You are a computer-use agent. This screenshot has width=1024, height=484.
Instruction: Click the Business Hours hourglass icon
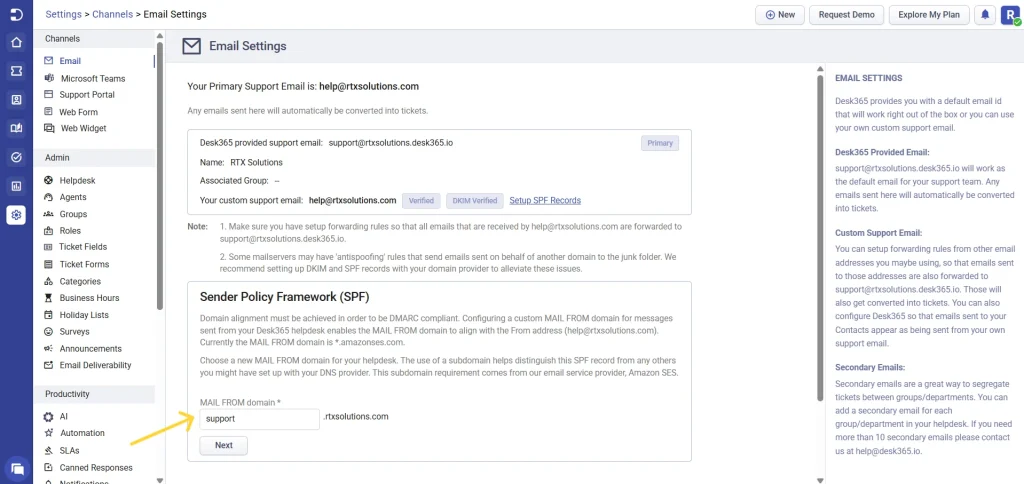tap(48, 298)
